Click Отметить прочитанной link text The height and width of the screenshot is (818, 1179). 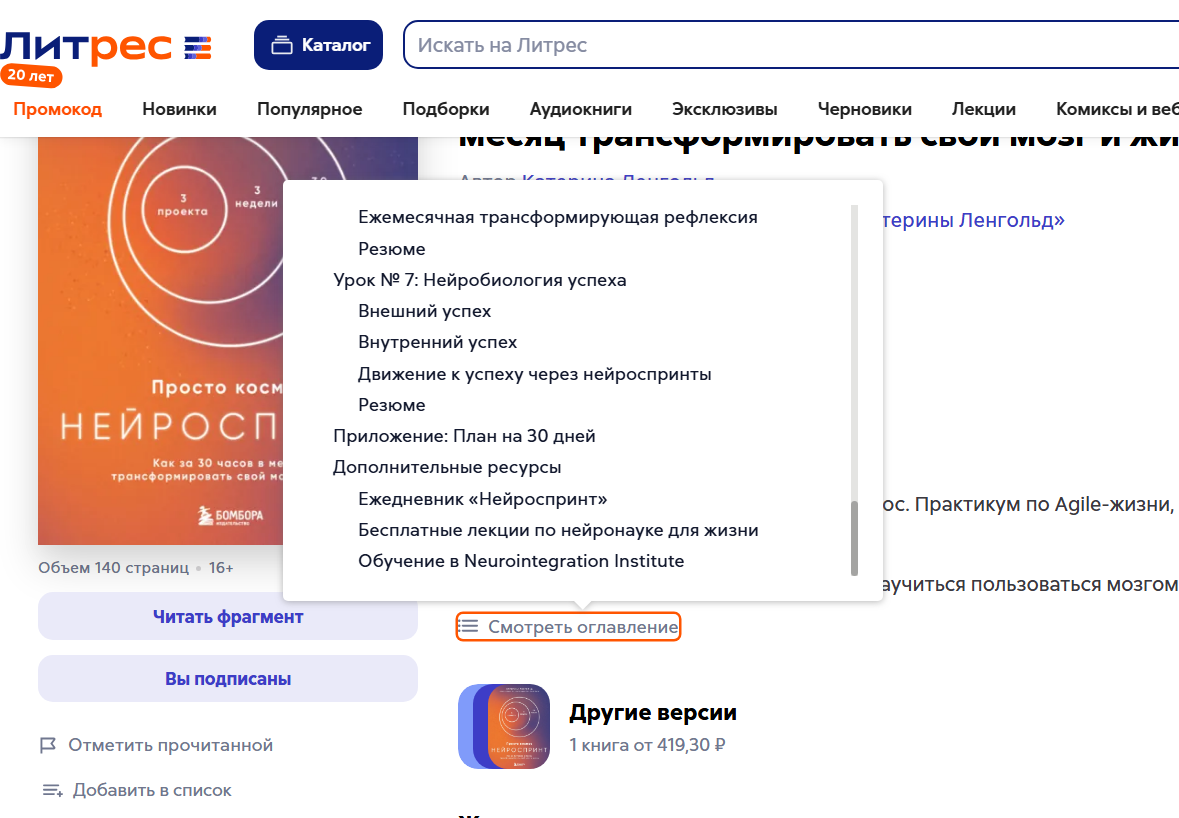point(171,745)
